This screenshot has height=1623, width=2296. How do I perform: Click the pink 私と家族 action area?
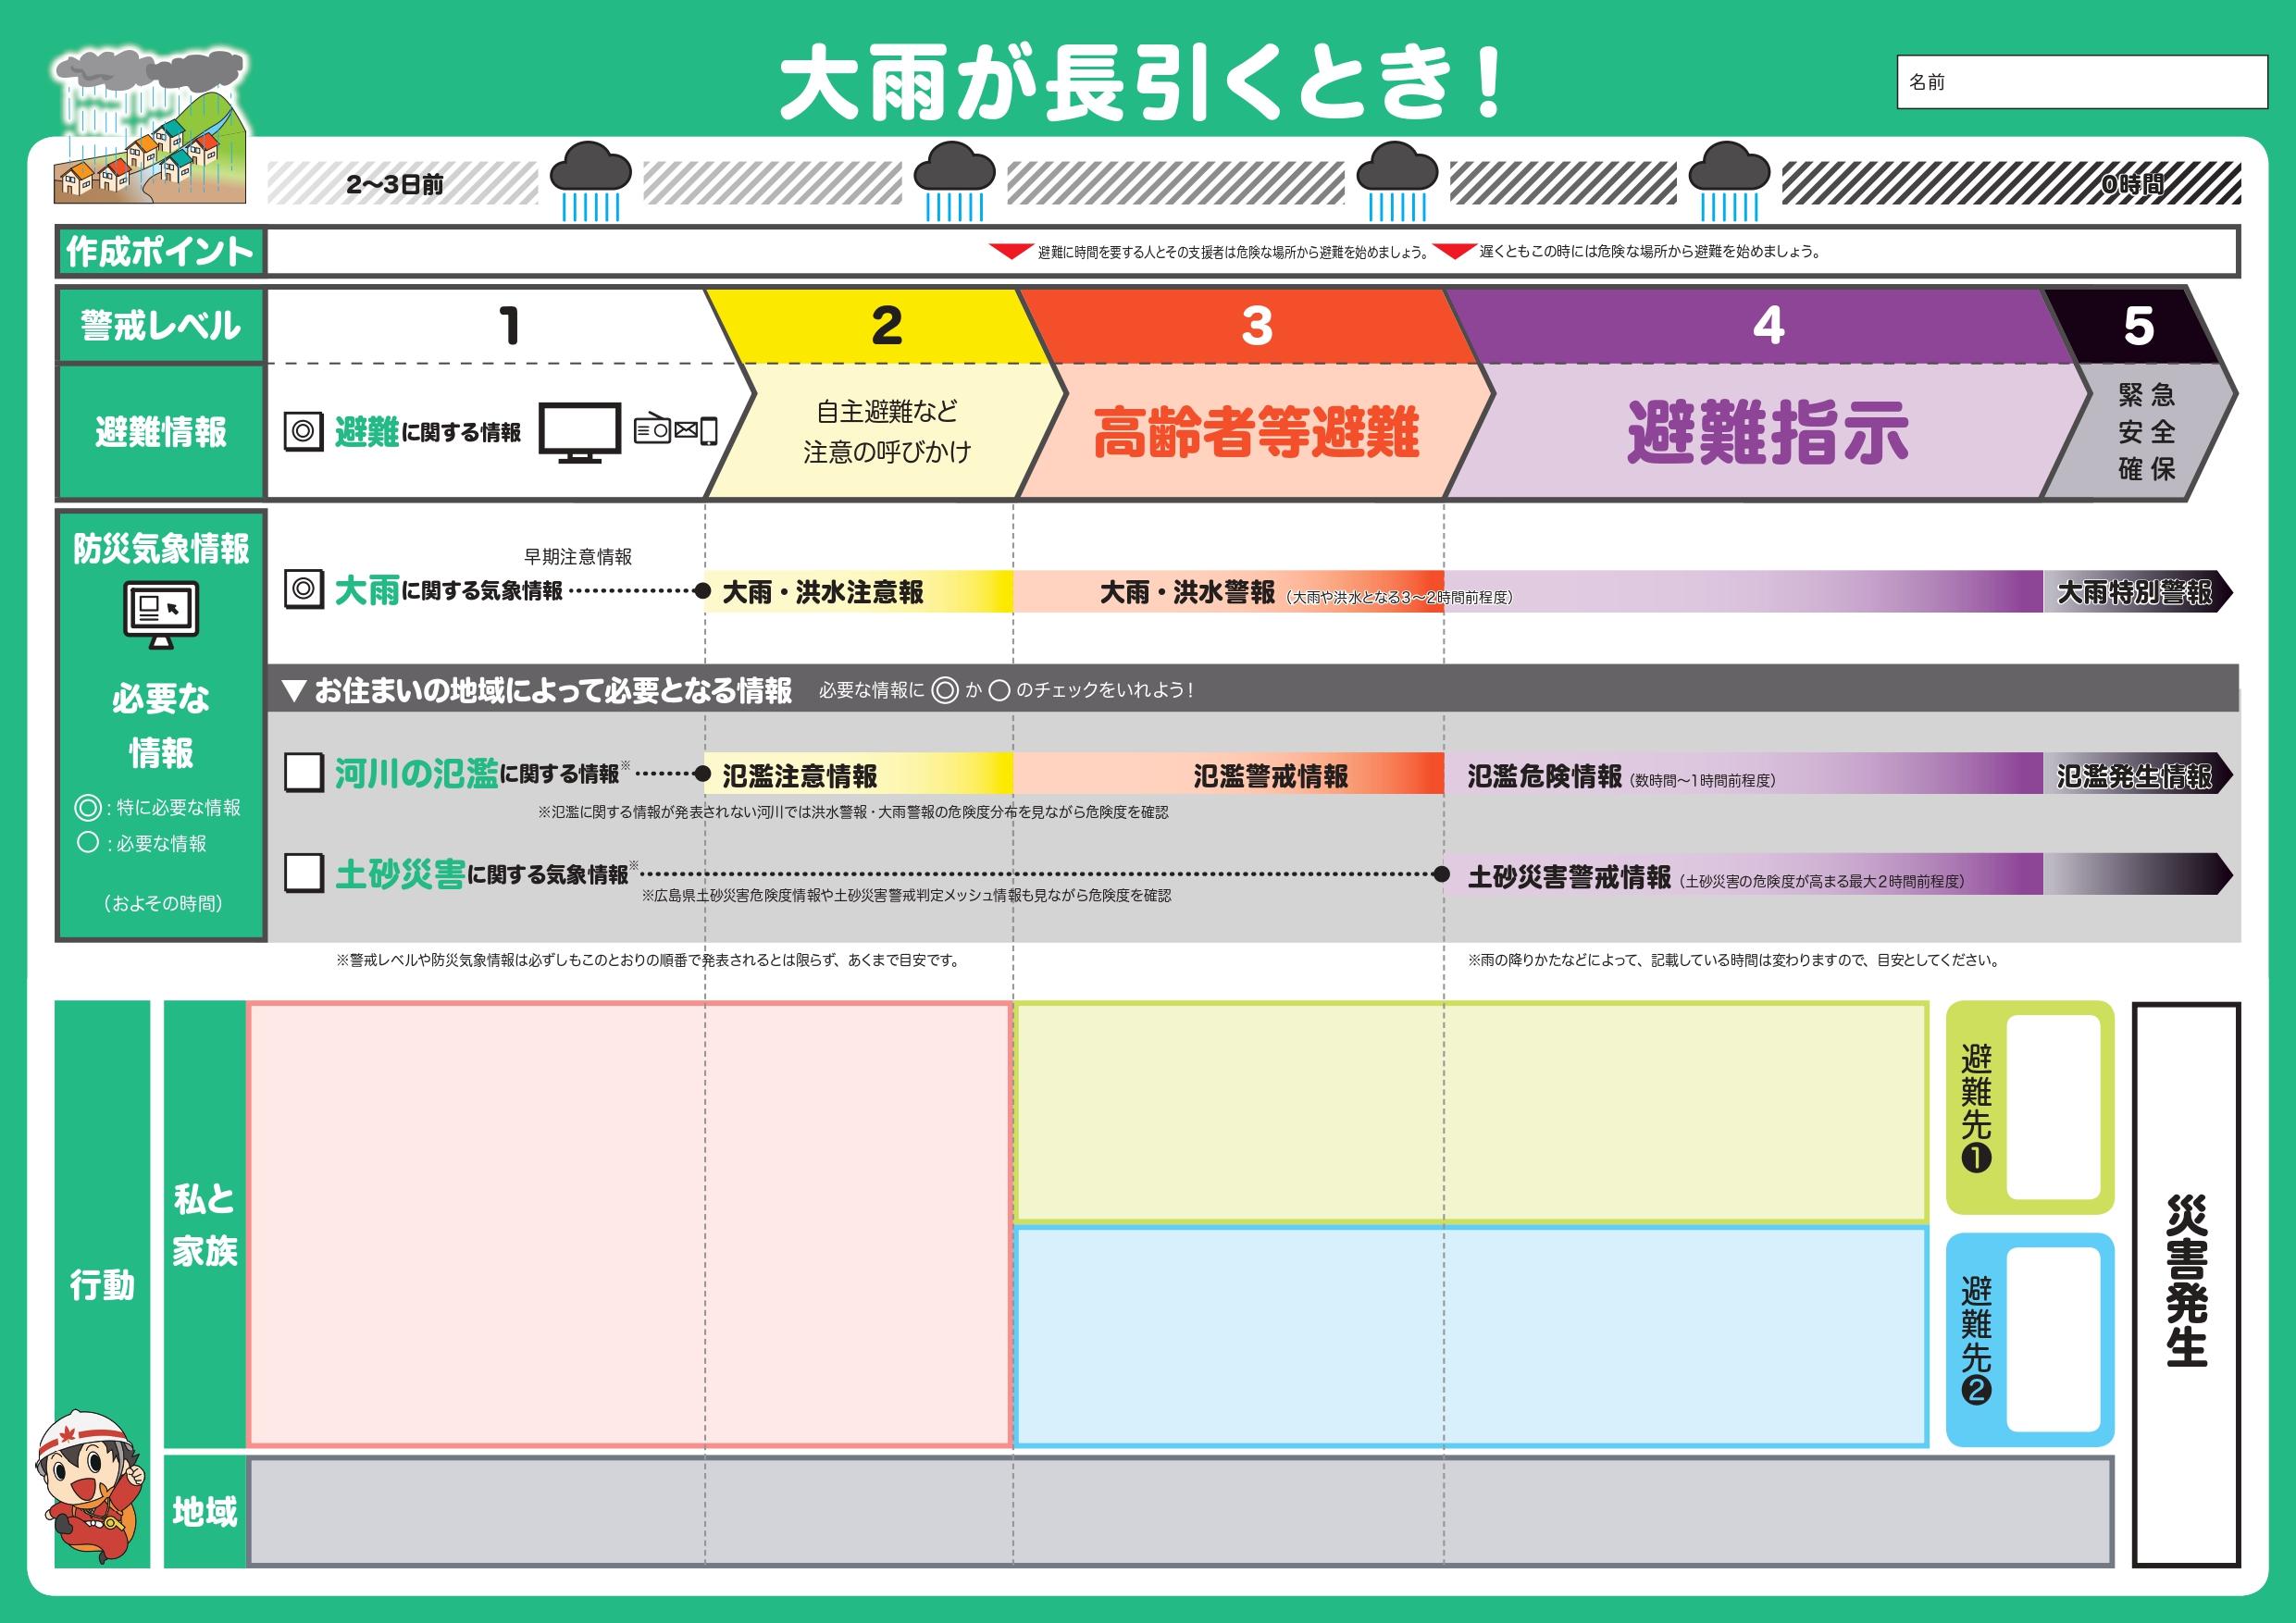629,1224
